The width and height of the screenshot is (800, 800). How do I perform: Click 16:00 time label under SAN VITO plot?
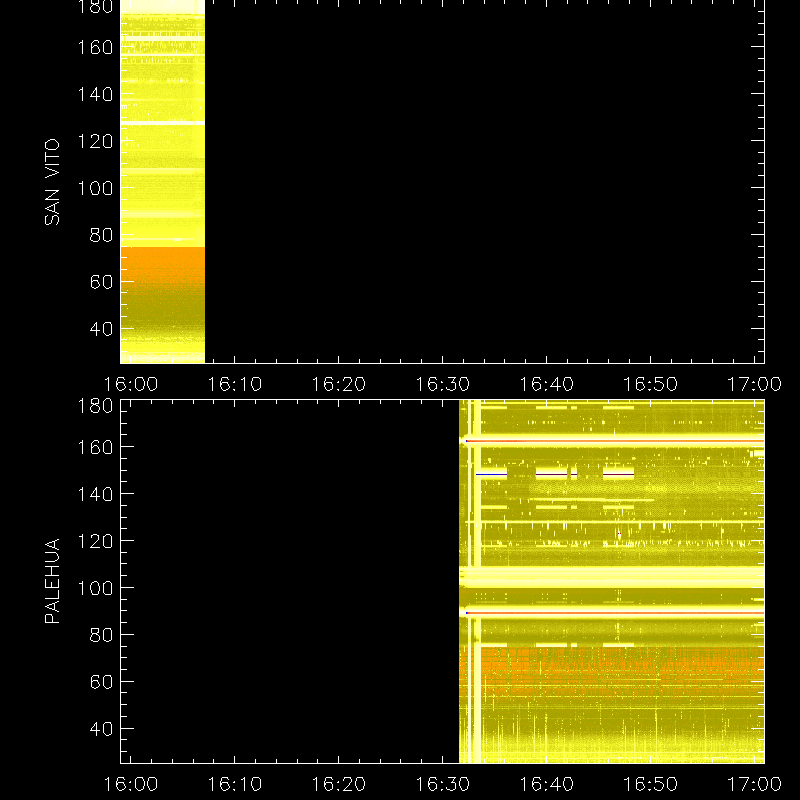point(131,384)
